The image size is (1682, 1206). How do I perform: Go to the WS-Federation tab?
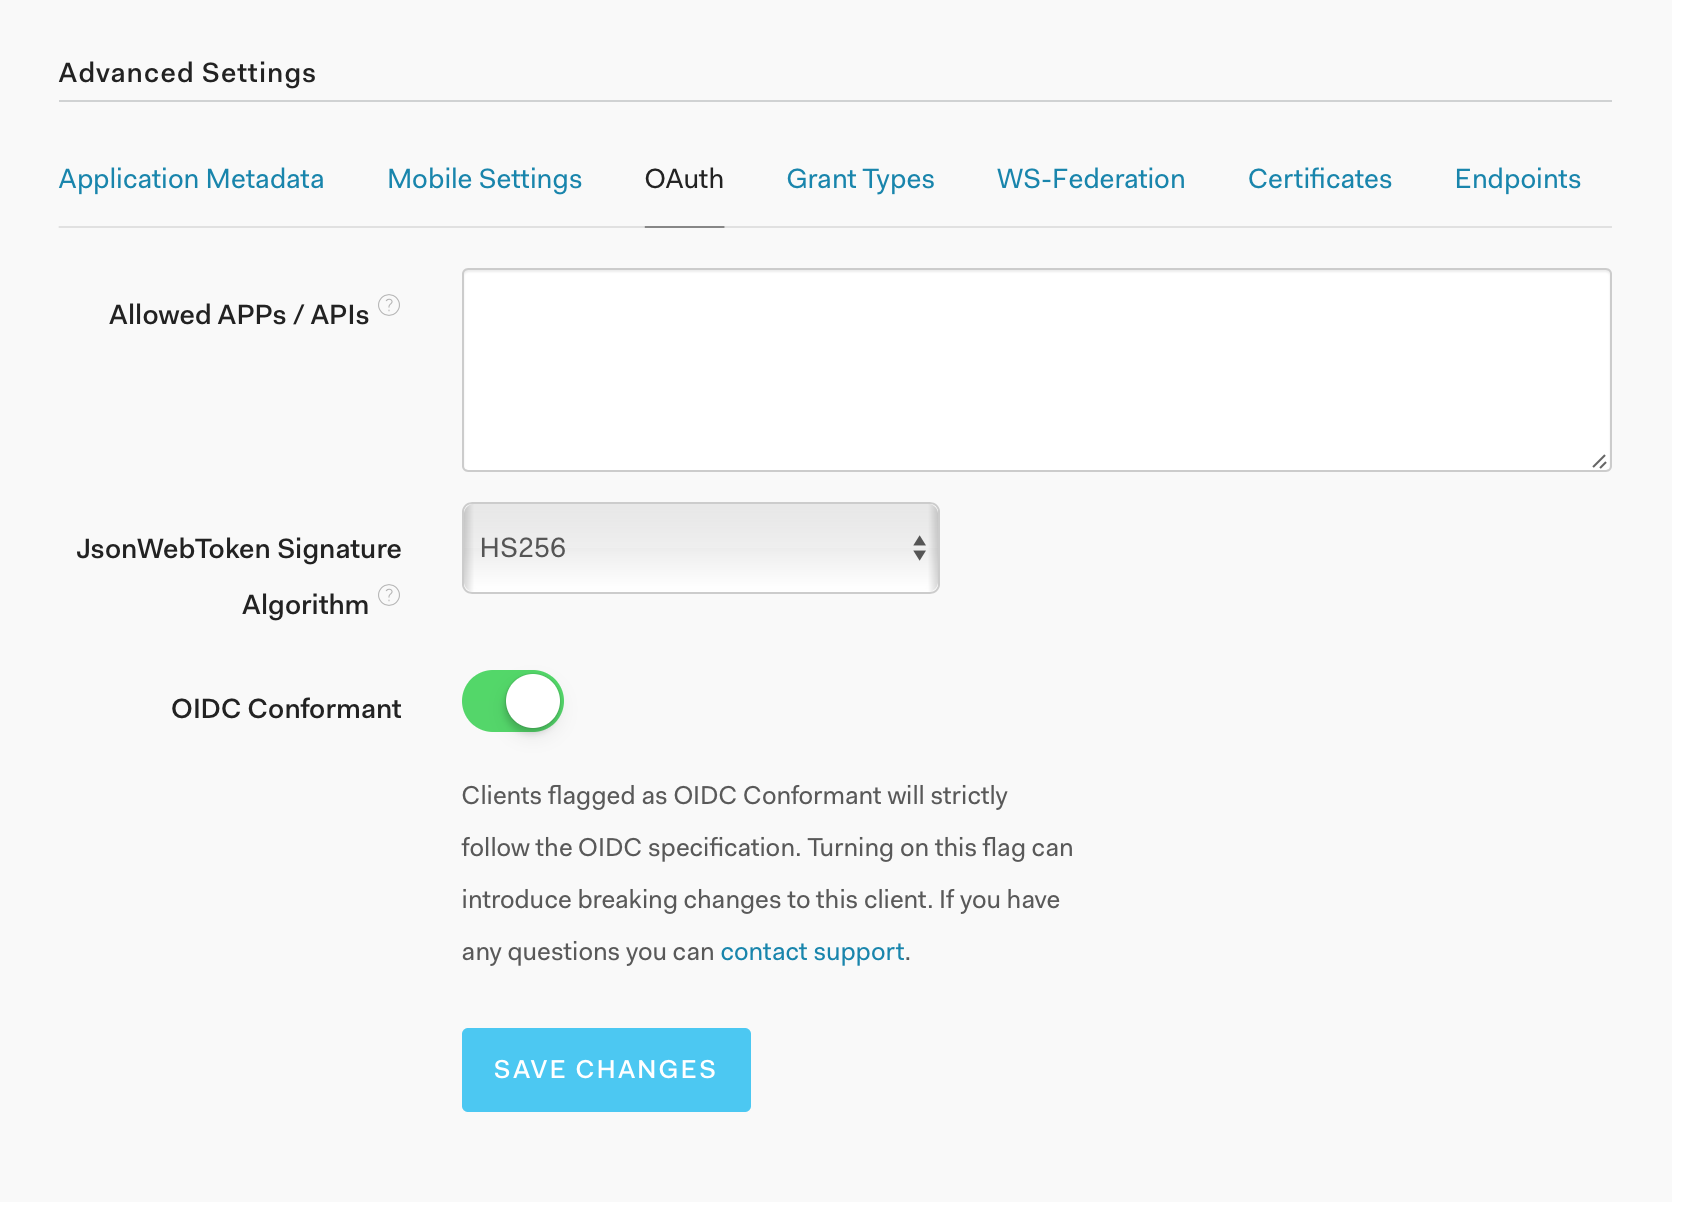click(1090, 179)
